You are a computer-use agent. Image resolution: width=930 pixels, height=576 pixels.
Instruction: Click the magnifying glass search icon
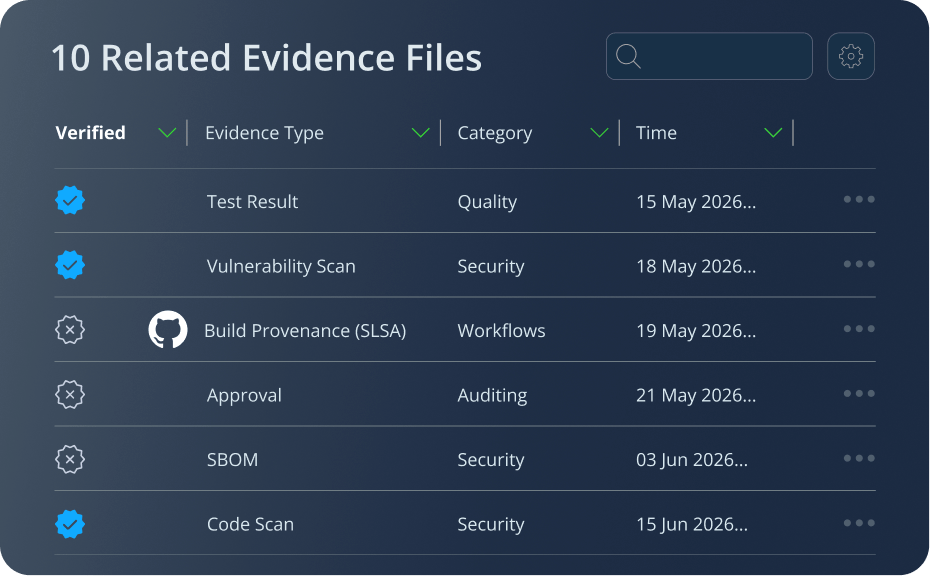coord(628,56)
